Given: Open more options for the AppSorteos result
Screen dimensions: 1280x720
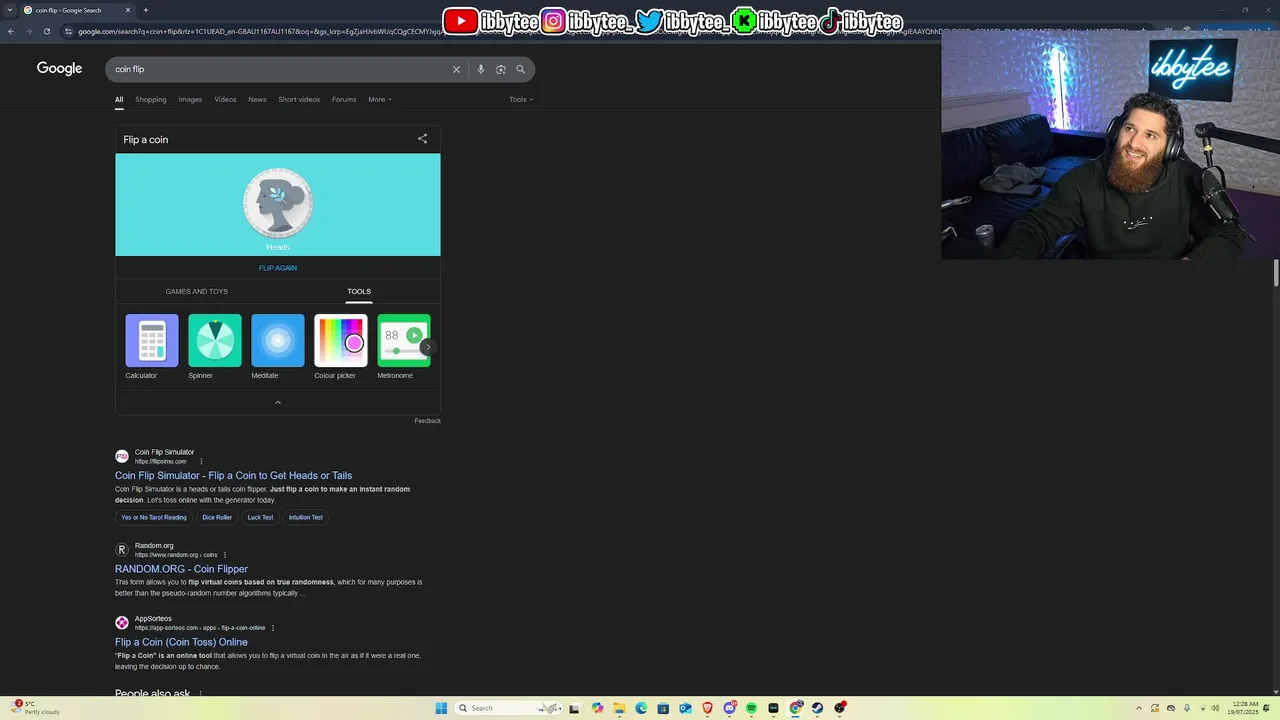Looking at the screenshot, I should [273, 628].
